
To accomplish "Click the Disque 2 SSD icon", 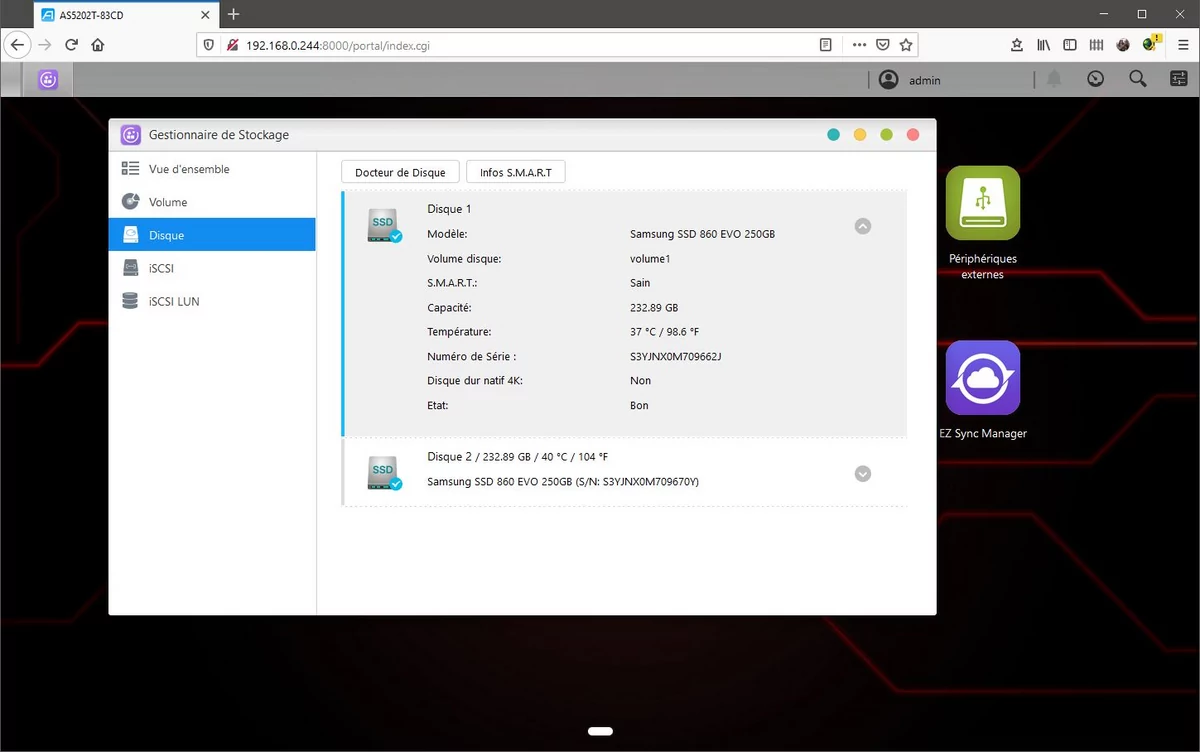I will click(x=383, y=473).
